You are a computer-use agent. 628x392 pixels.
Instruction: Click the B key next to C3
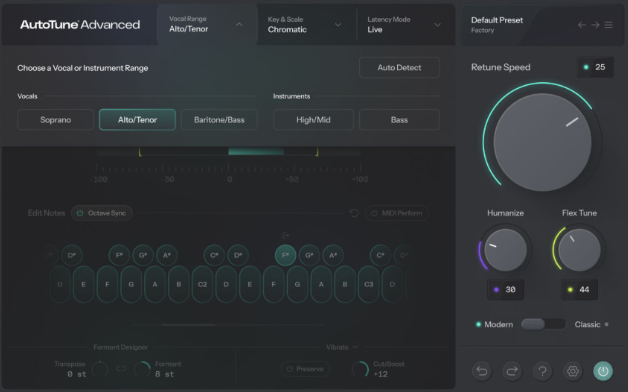[345, 284]
